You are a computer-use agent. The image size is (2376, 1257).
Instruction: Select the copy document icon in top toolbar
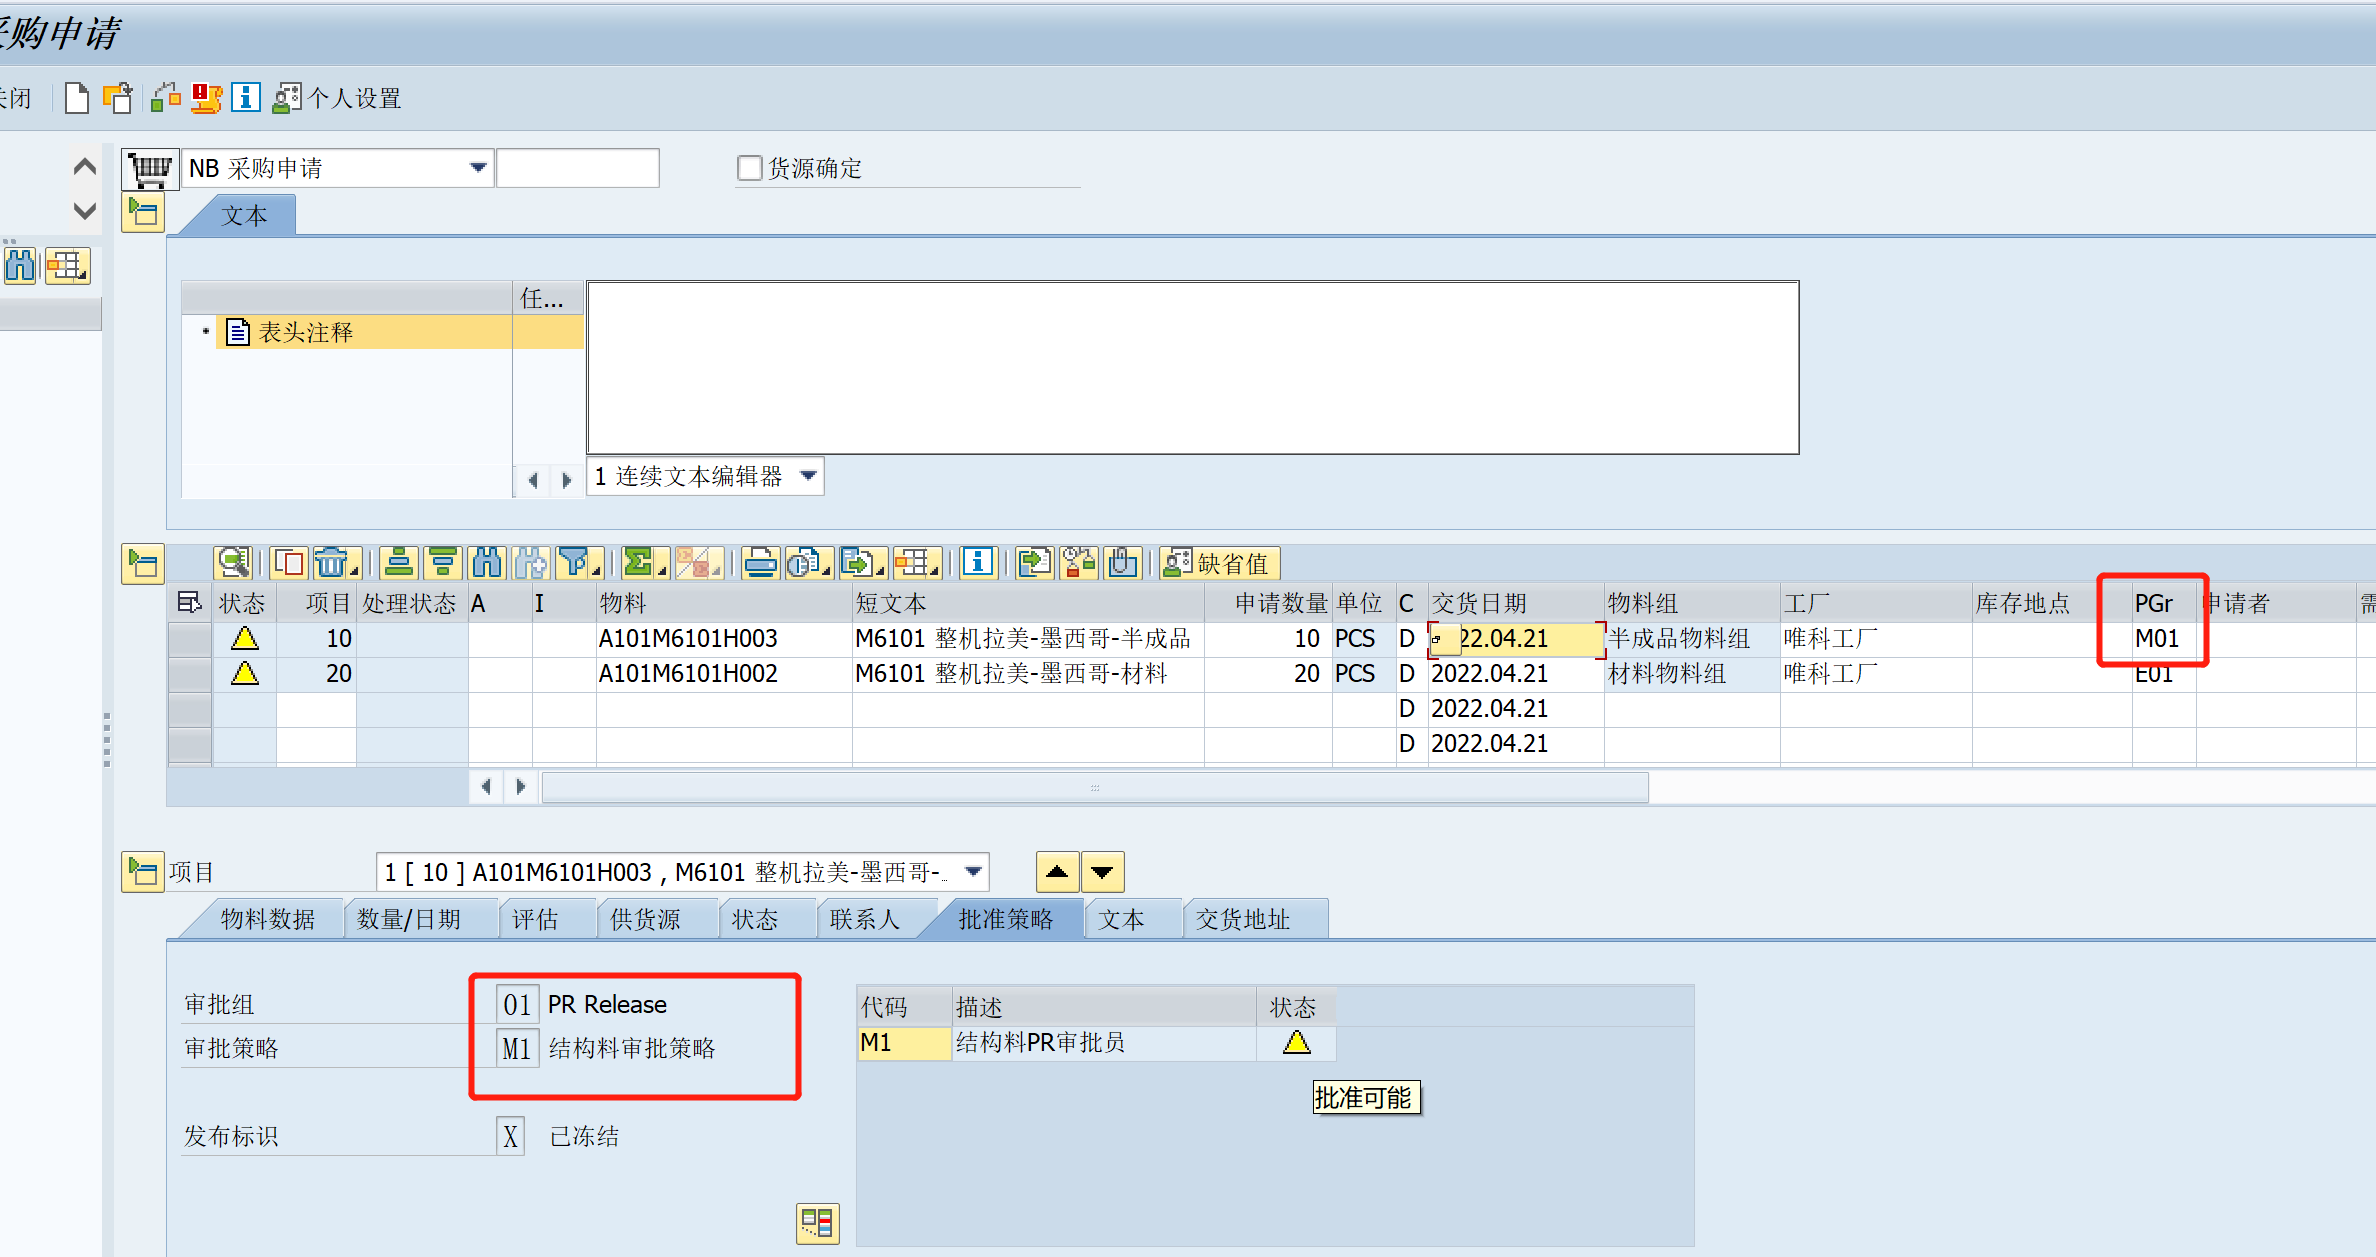tap(117, 97)
